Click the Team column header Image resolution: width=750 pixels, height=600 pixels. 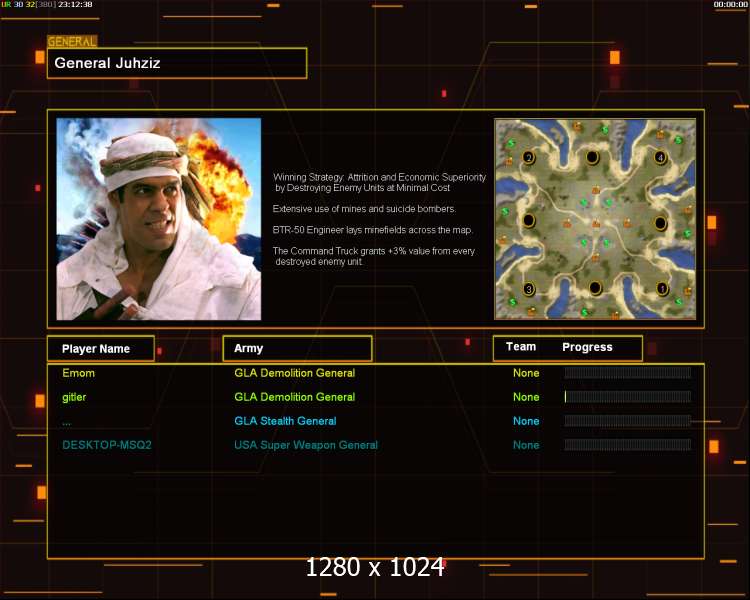coord(521,347)
